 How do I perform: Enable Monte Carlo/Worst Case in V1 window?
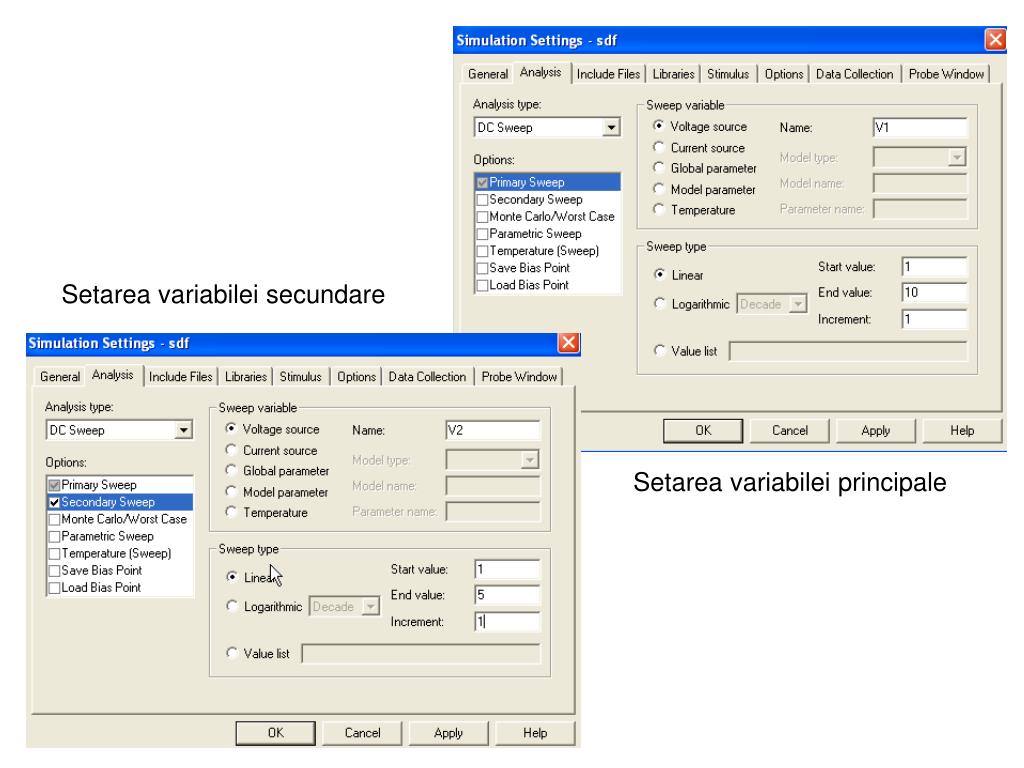483,217
